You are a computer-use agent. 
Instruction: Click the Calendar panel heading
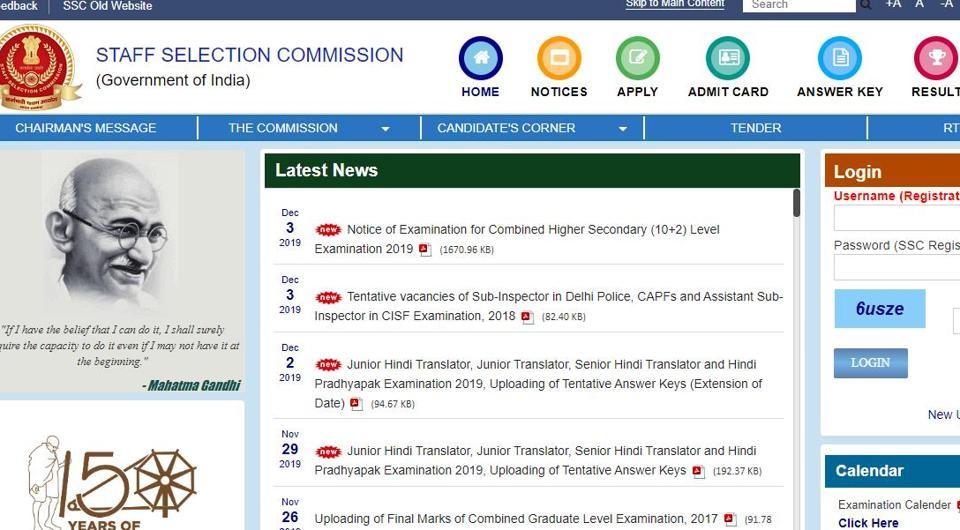[869, 471]
